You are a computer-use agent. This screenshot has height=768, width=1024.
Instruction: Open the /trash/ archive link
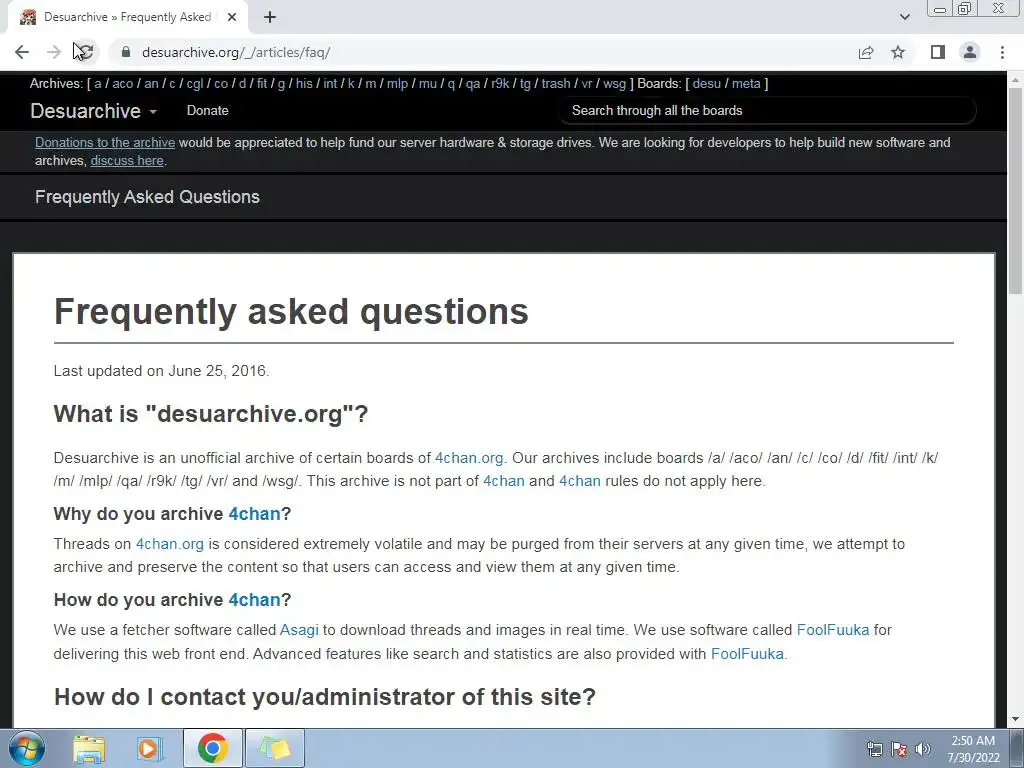pos(556,84)
